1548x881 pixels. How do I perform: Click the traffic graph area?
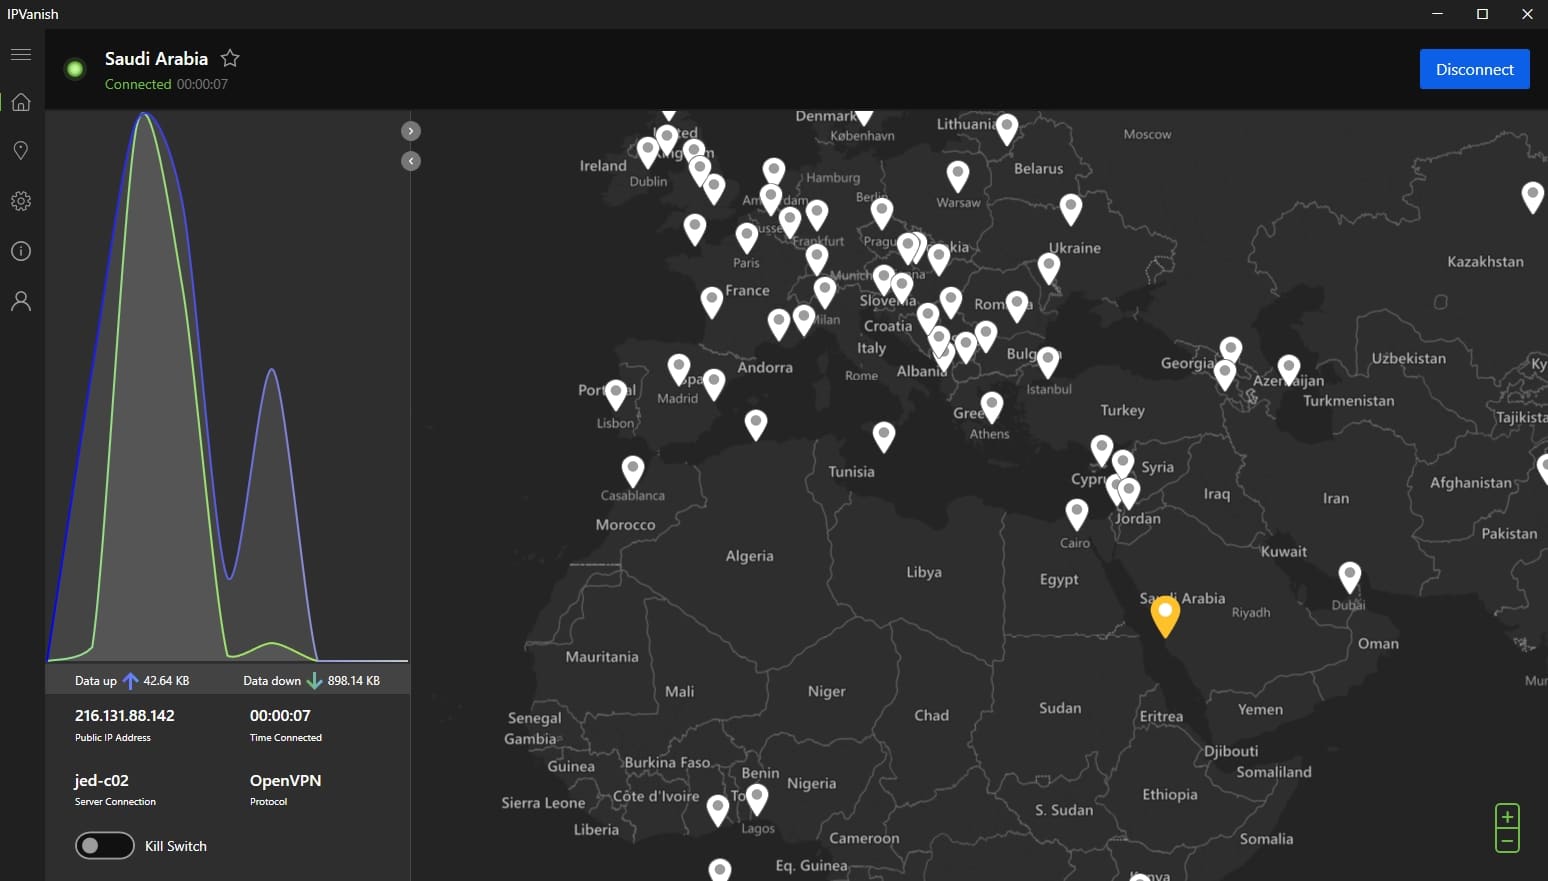point(228,387)
